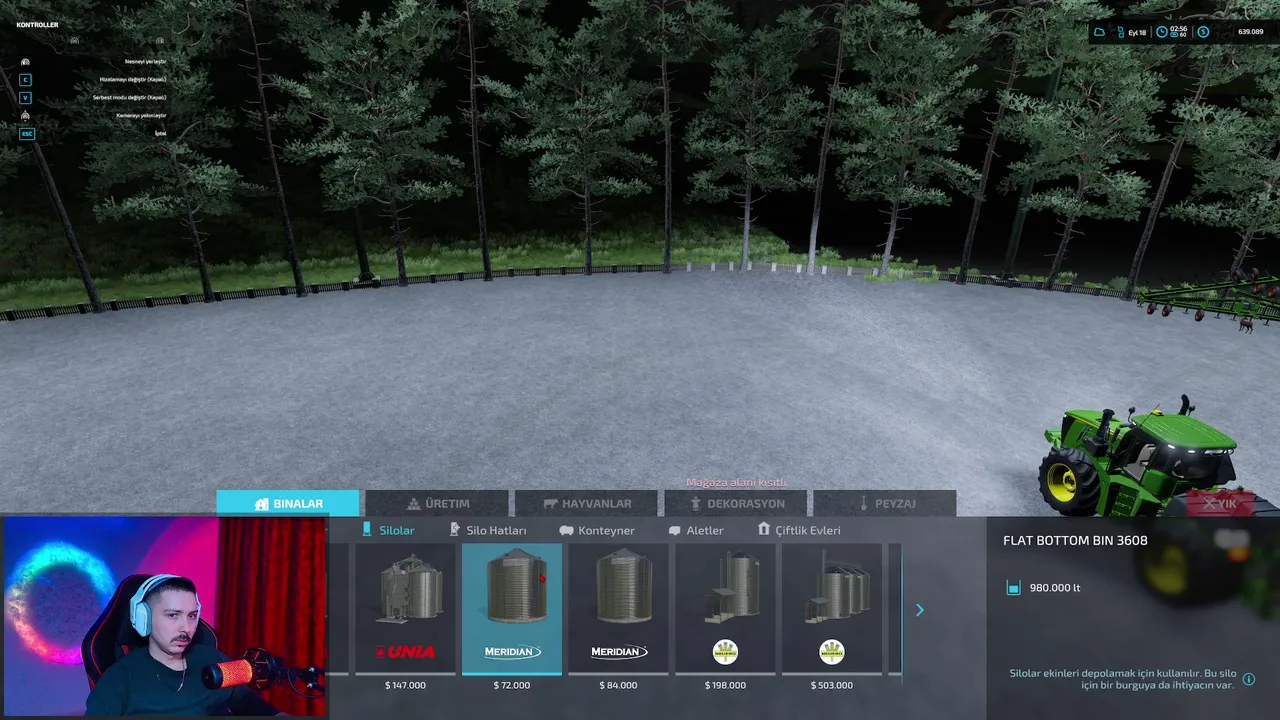
Task: Click the capacity icon next to 980.000 lt
Action: [1013, 588]
